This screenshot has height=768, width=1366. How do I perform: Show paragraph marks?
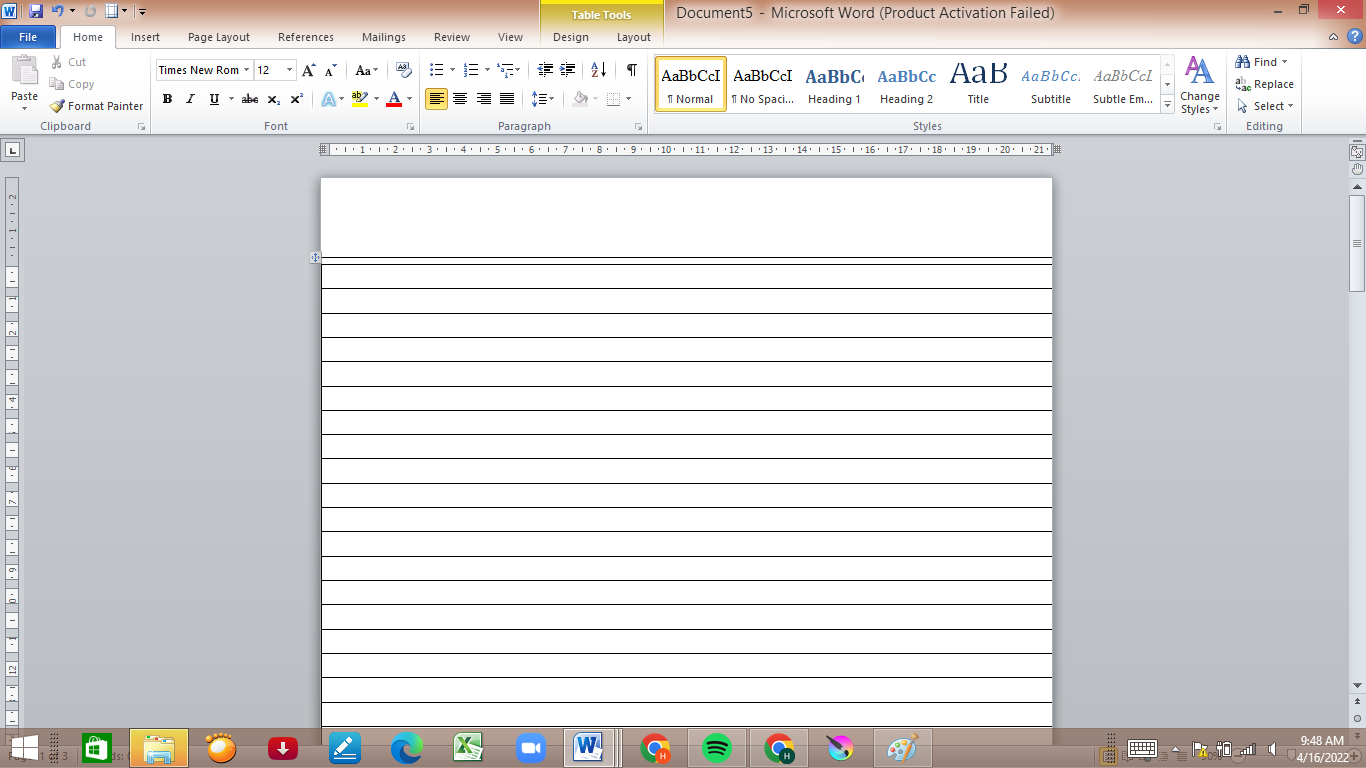[630, 71]
